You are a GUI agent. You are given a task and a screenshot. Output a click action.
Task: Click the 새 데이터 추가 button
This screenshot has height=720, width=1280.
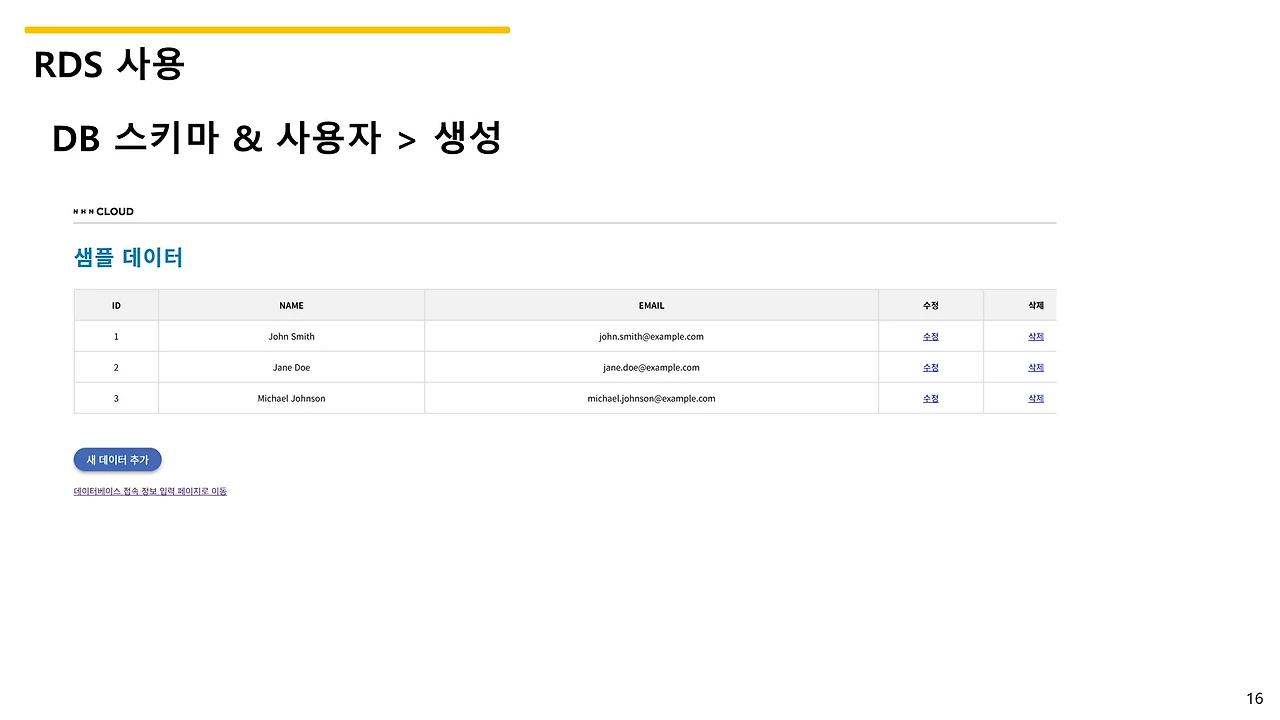pyautogui.click(x=117, y=459)
